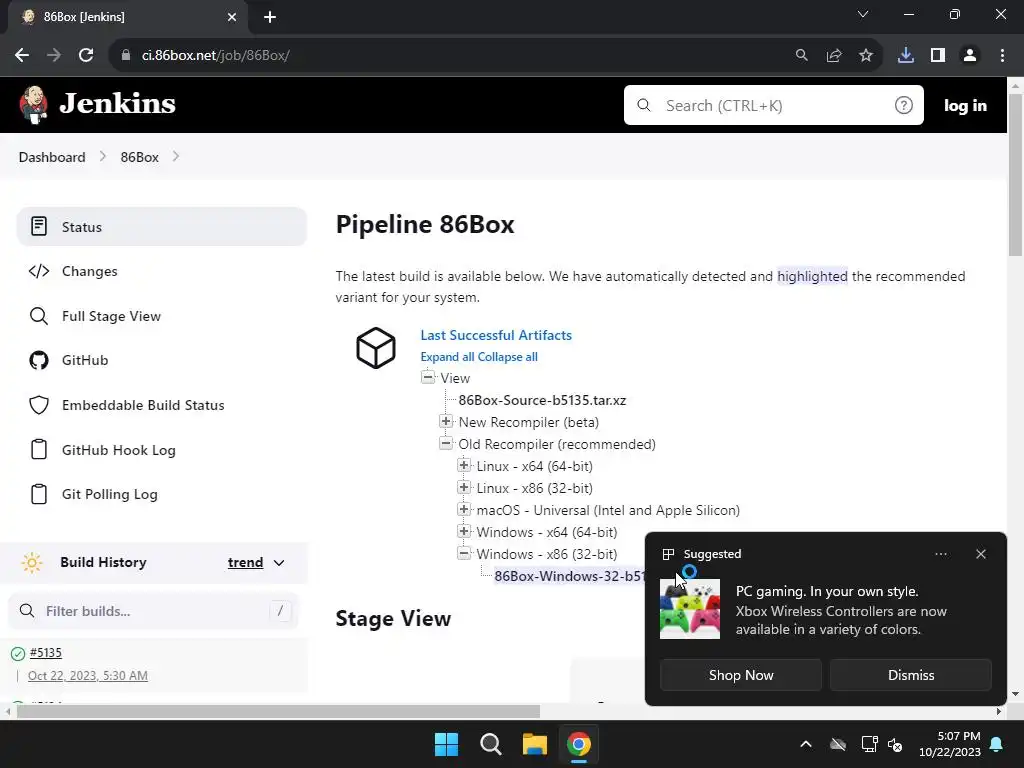The height and width of the screenshot is (768, 1024).
Task: Open Chrome profile icon
Action: click(x=970, y=56)
